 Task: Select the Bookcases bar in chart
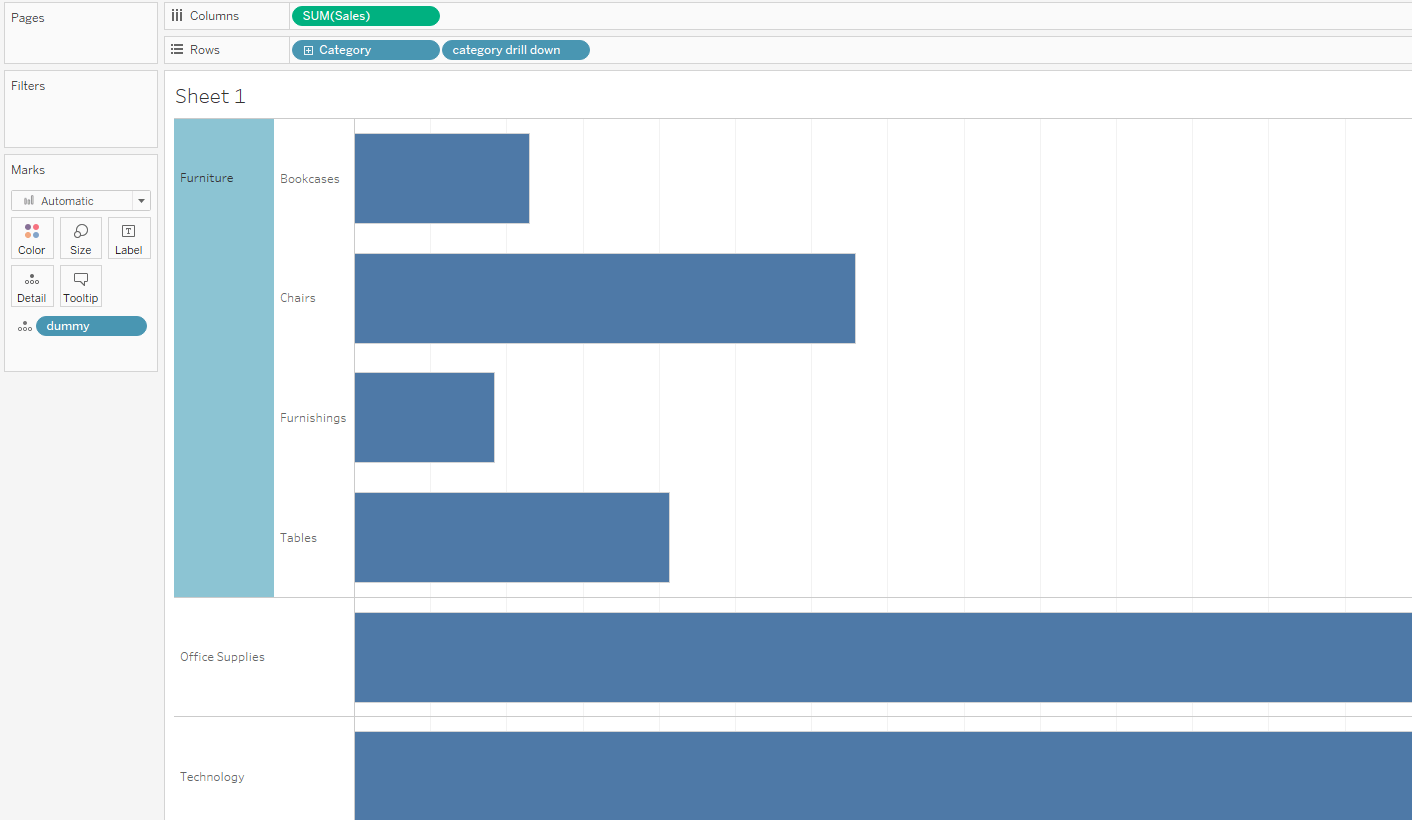(442, 178)
